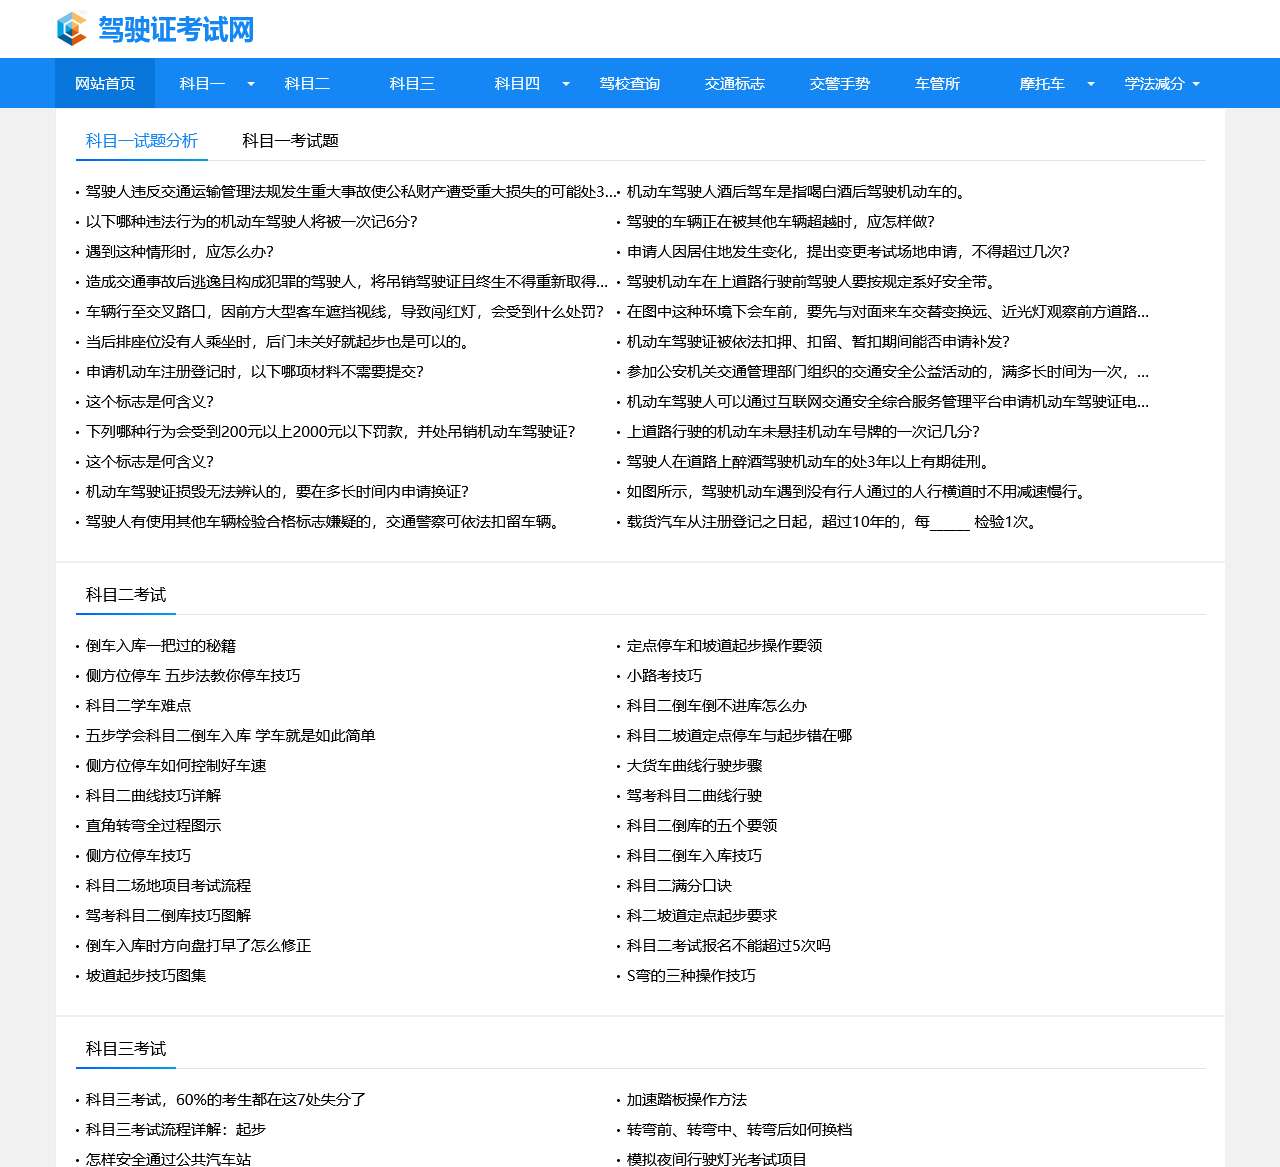Open article 科目二曲线技巧详解
Image resolution: width=1280 pixels, height=1167 pixels.
[153, 796]
